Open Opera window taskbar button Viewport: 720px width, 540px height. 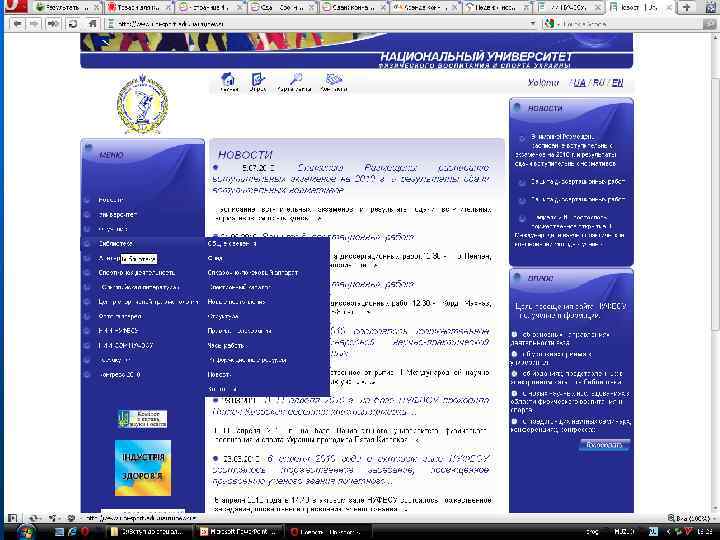tap(328, 532)
